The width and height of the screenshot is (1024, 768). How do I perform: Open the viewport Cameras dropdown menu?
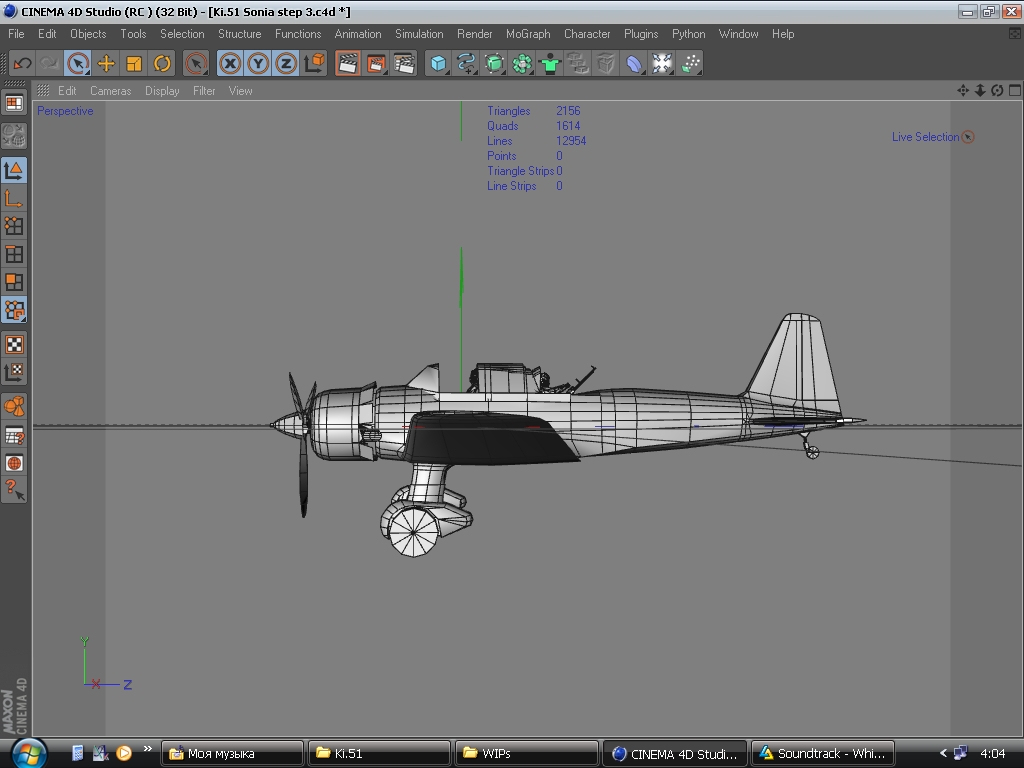point(110,91)
